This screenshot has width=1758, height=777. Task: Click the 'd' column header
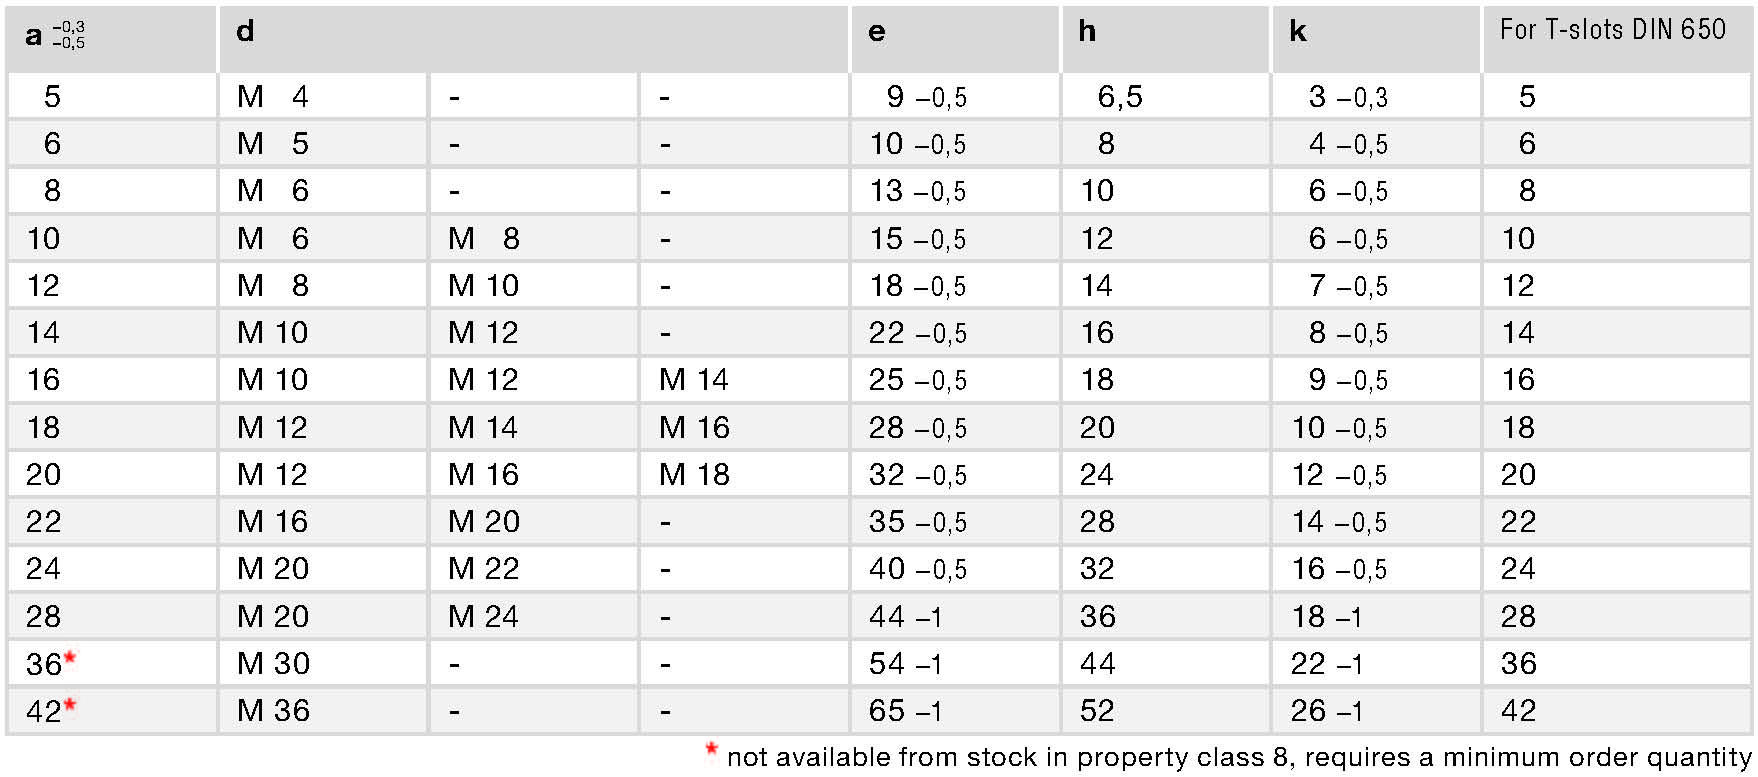click(x=246, y=32)
